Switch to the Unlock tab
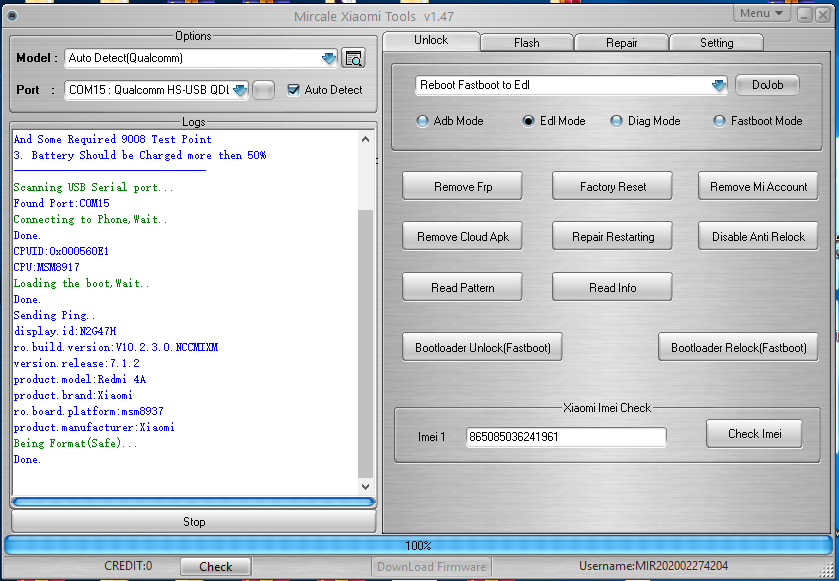The image size is (839, 581). (431, 40)
